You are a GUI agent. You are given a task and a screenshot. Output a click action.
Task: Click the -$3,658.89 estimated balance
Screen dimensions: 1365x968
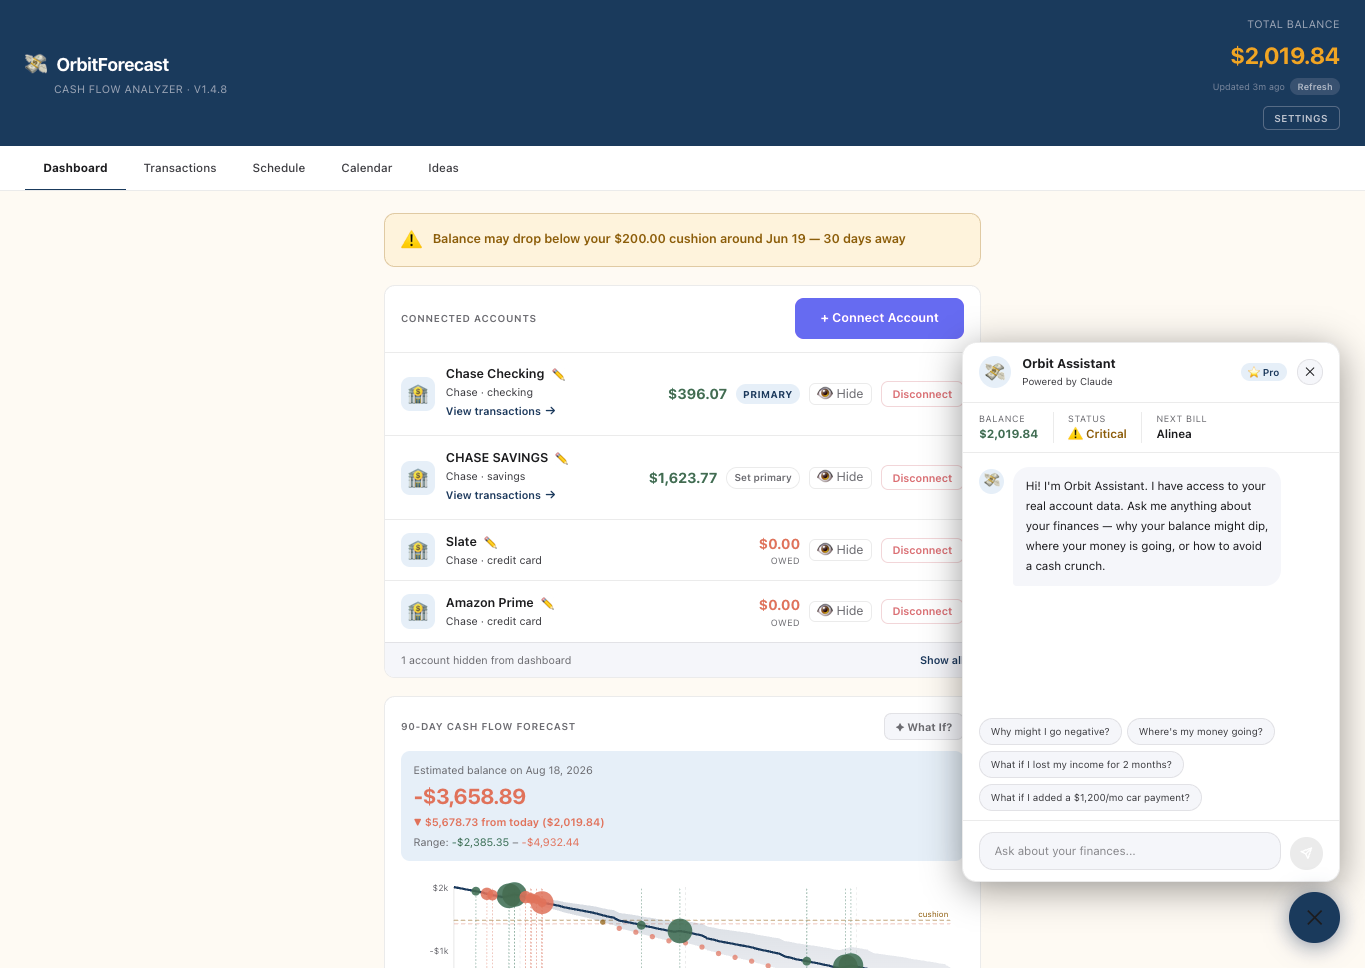pyautogui.click(x=469, y=797)
